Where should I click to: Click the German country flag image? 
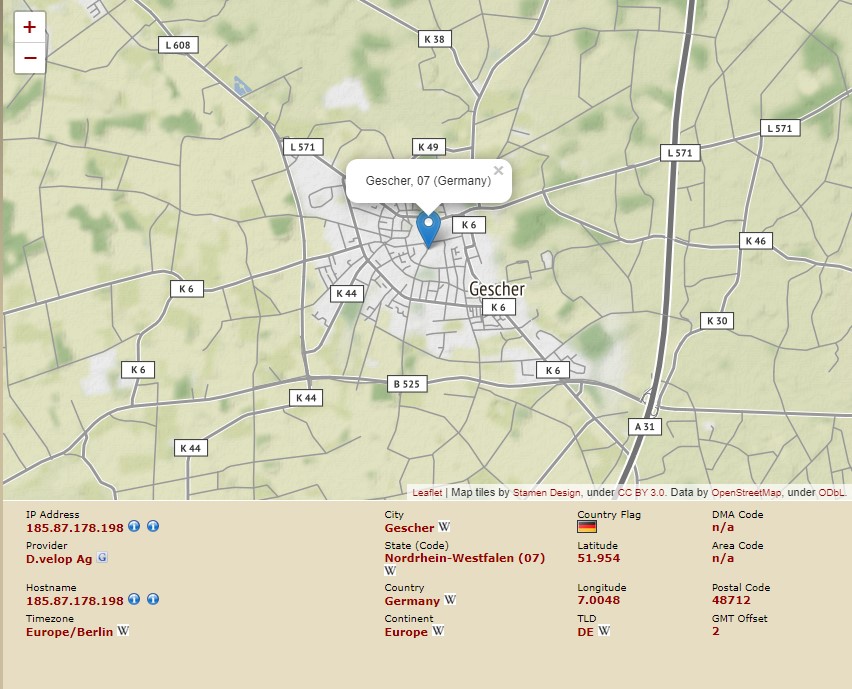(x=587, y=527)
